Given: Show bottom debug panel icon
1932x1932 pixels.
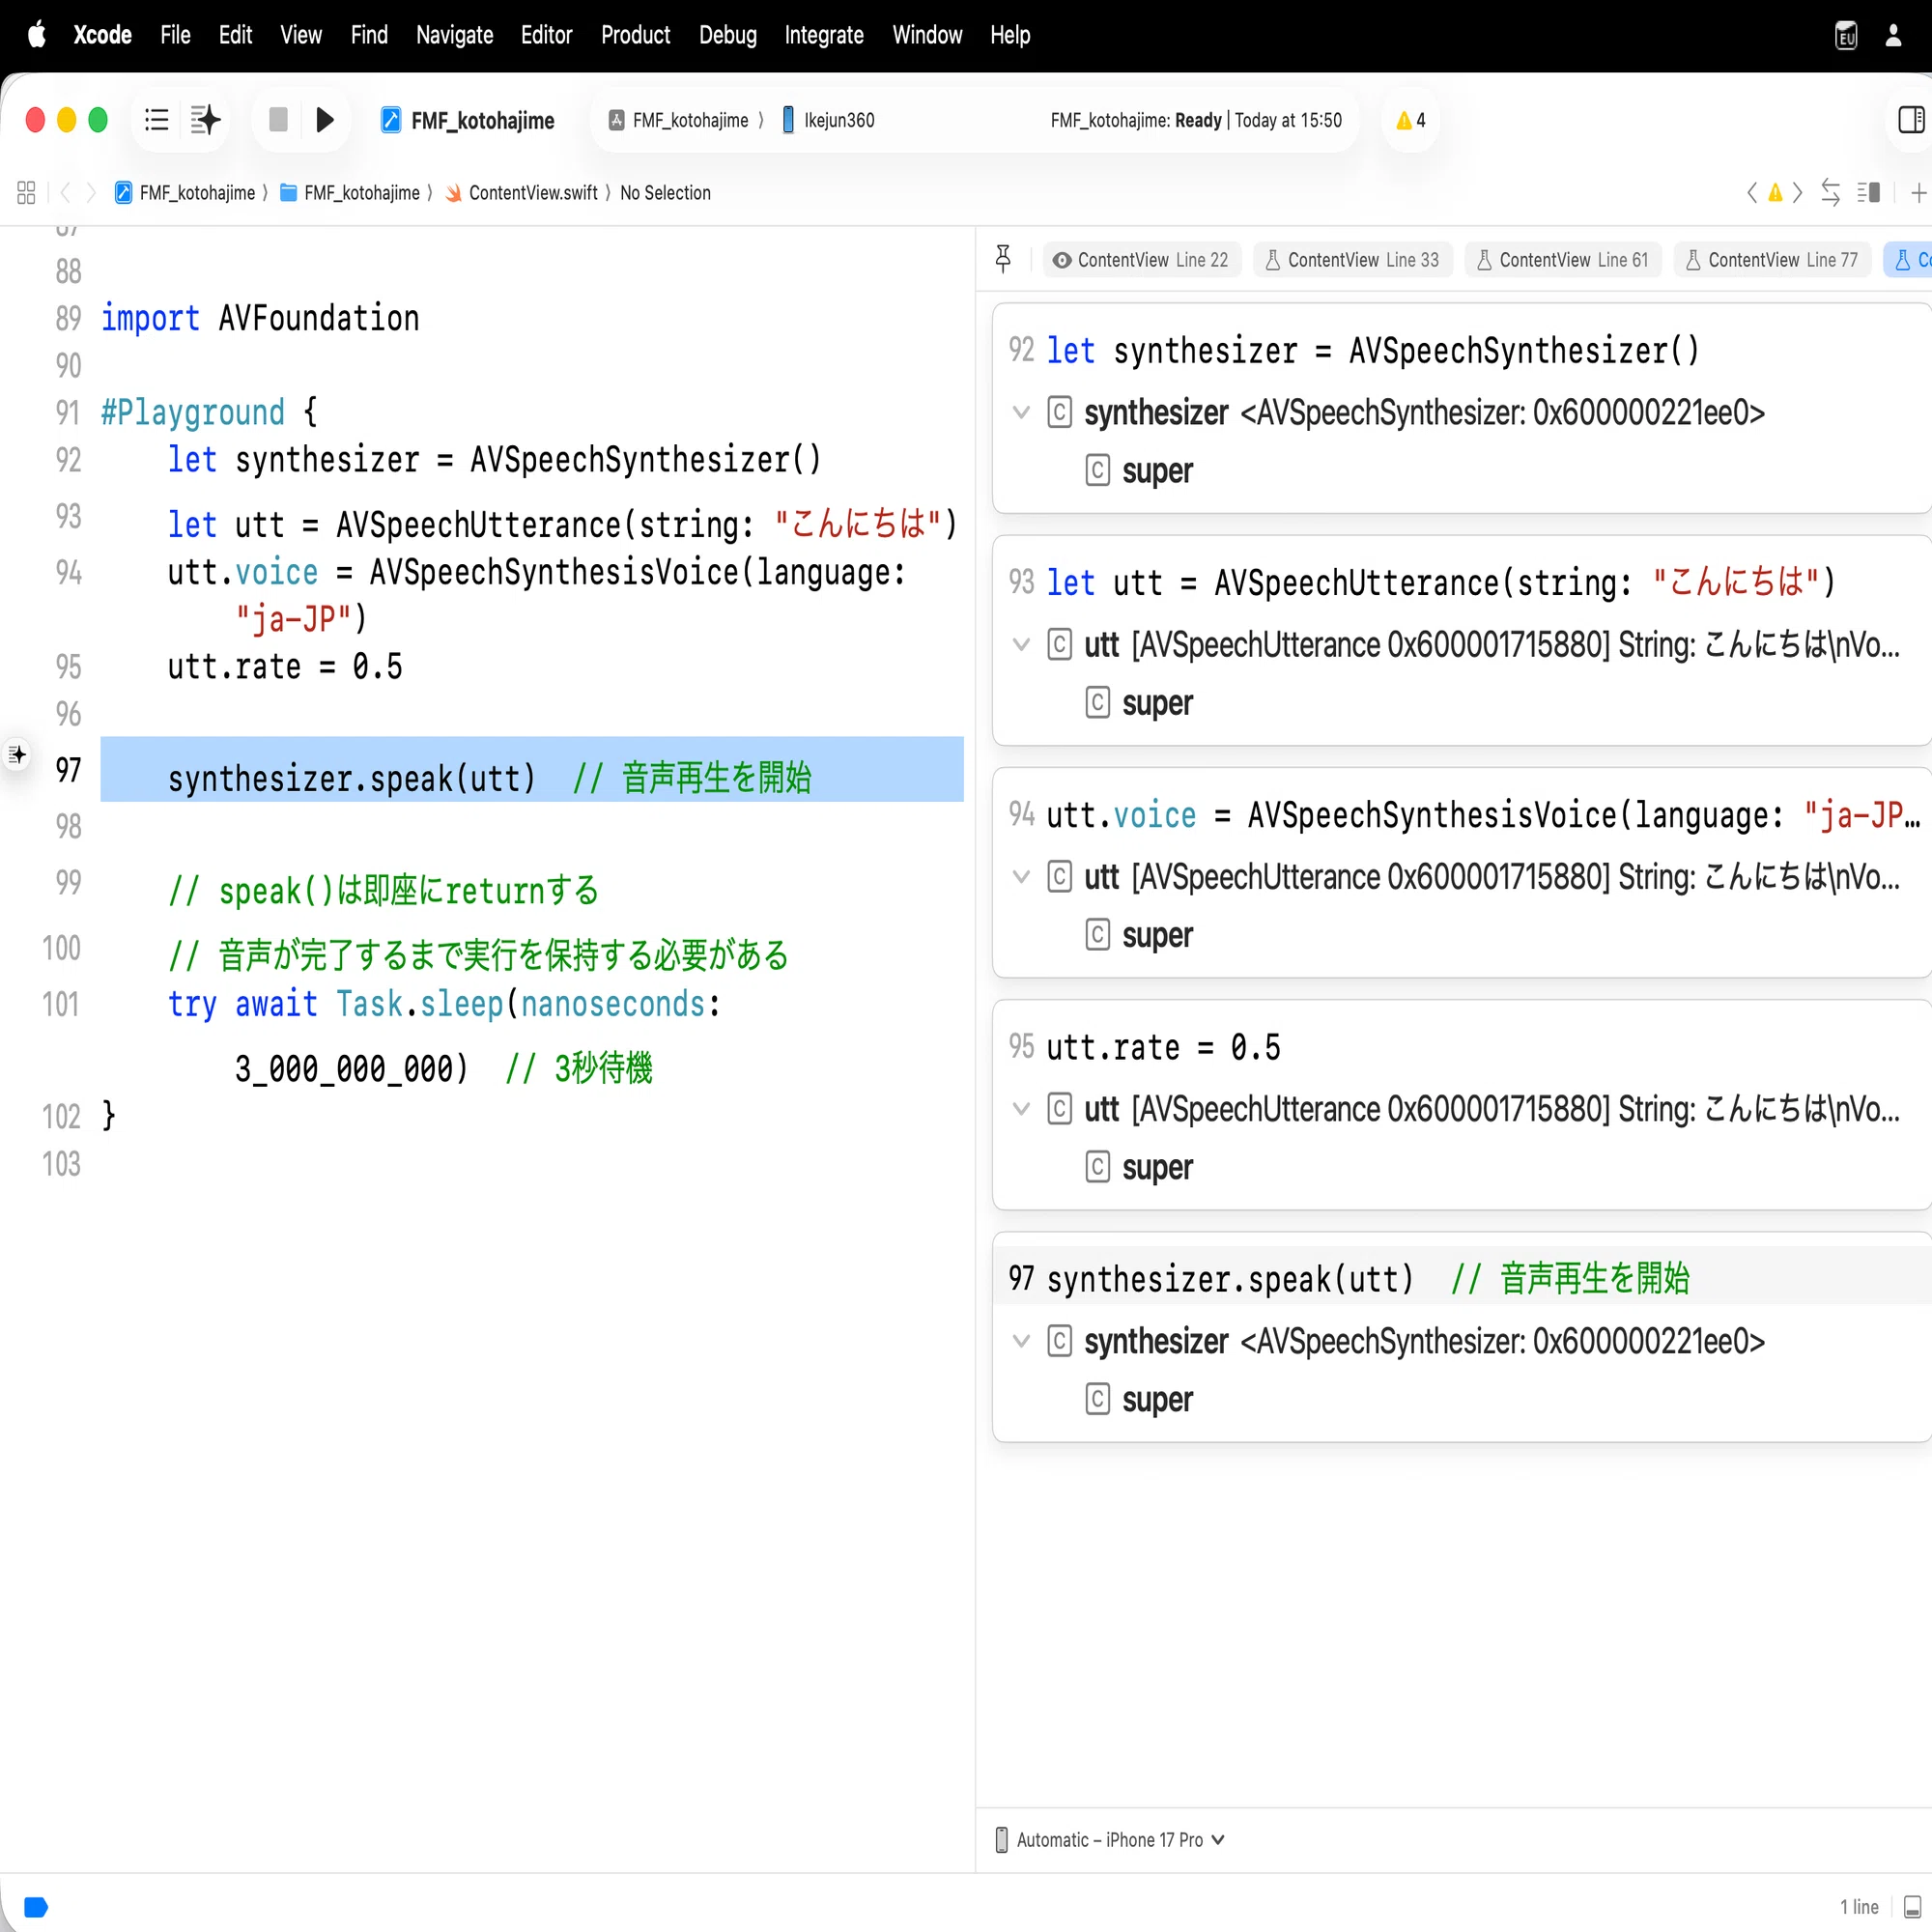Looking at the screenshot, I should 1913,1907.
